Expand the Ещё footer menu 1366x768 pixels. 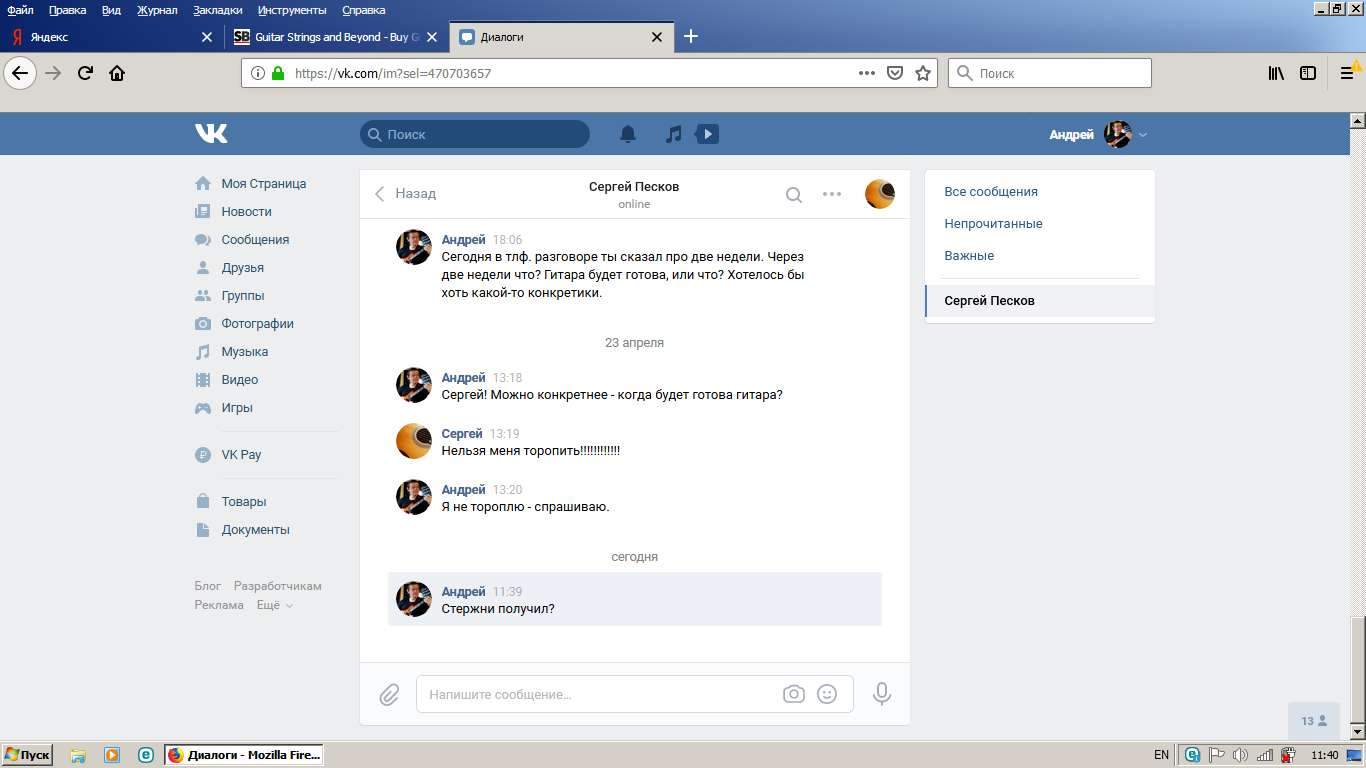coord(274,605)
